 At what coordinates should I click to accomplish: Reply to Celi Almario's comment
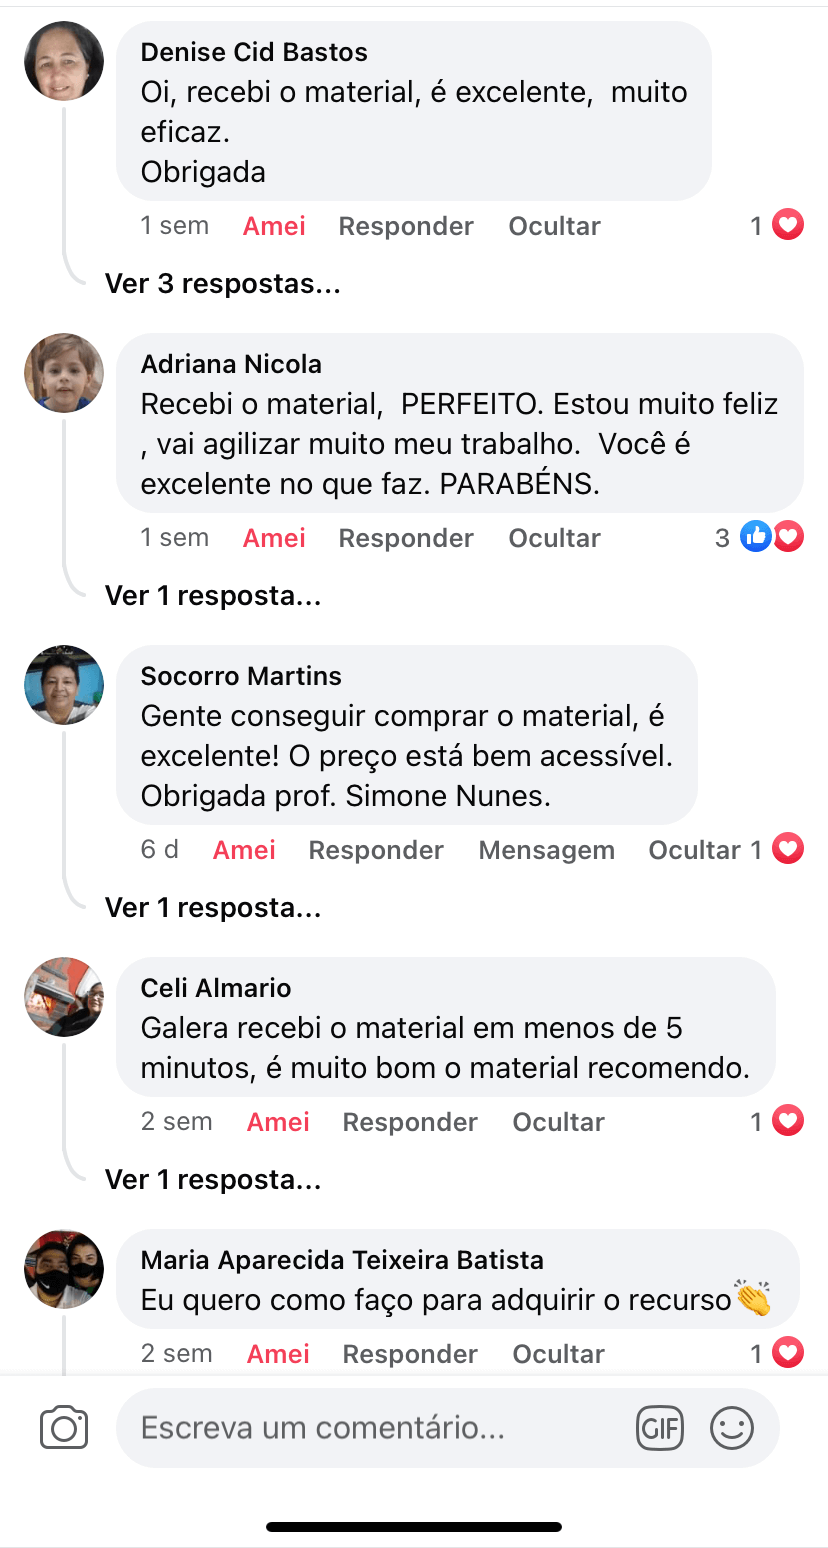(x=410, y=1122)
